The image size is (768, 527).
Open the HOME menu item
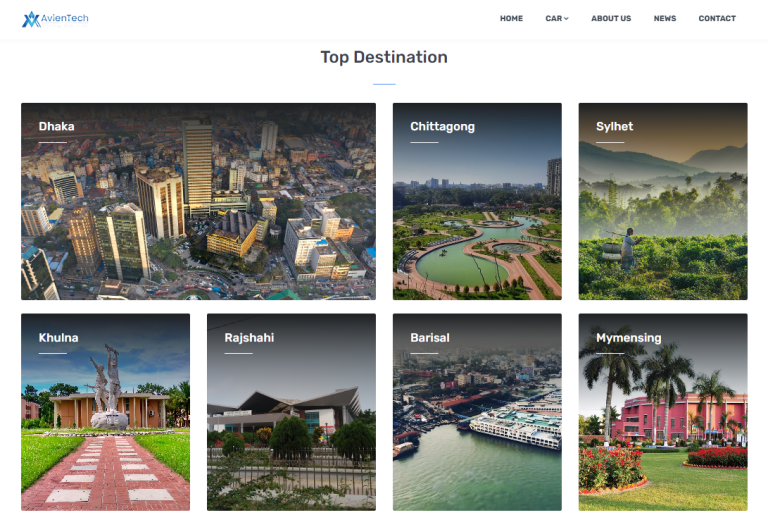[511, 19]
